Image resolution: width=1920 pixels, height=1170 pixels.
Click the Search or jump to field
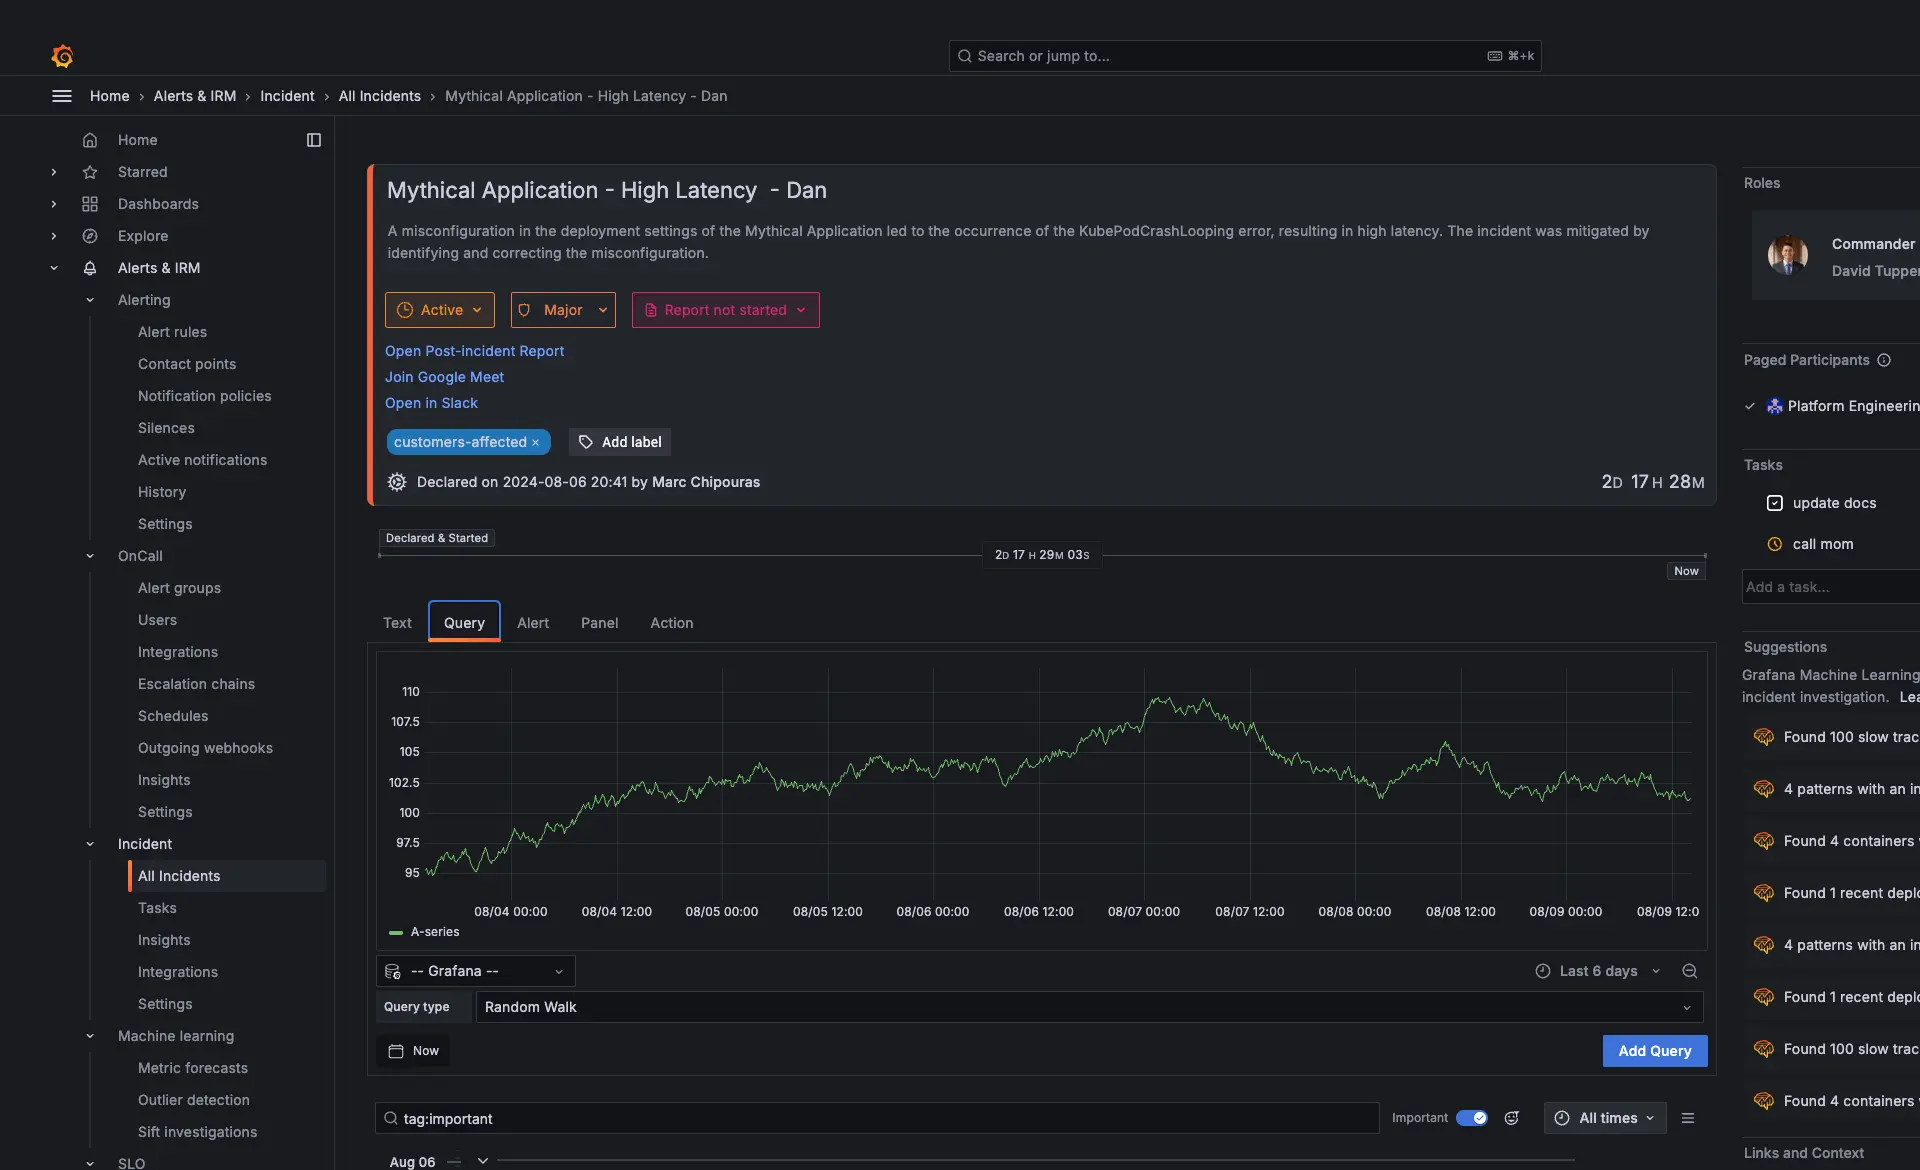click(1245, 56)
